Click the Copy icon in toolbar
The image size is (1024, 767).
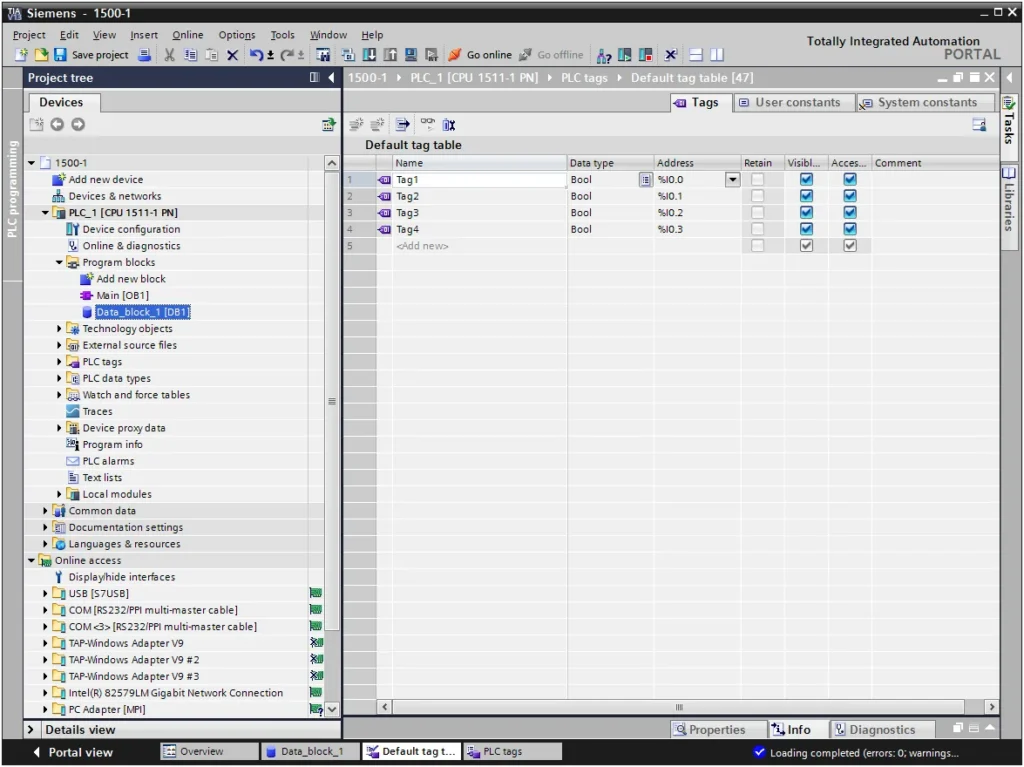(190, 55)
